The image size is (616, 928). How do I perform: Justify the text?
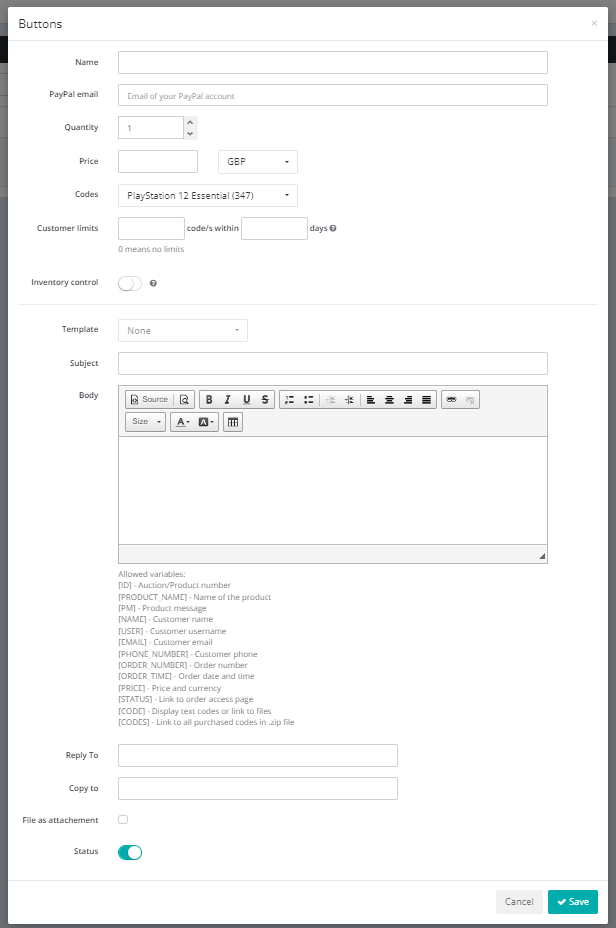tap(426, 399)
